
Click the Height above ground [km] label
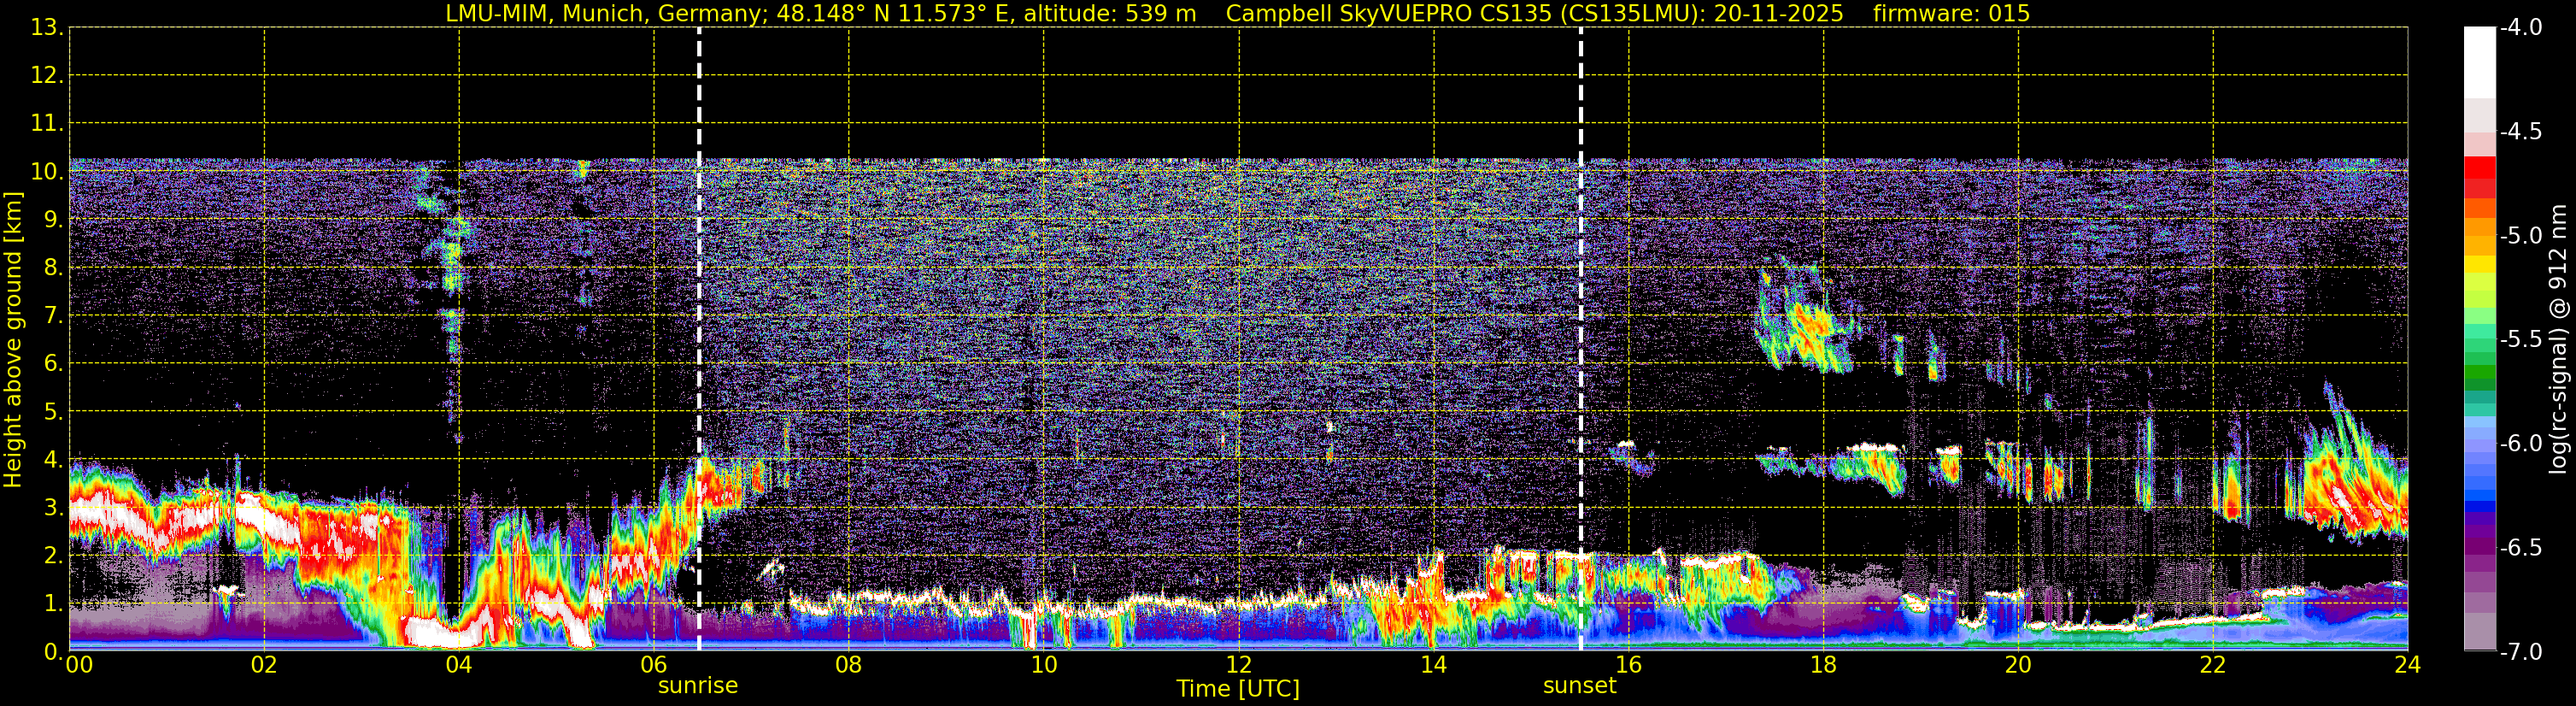[x=13, y=340]
